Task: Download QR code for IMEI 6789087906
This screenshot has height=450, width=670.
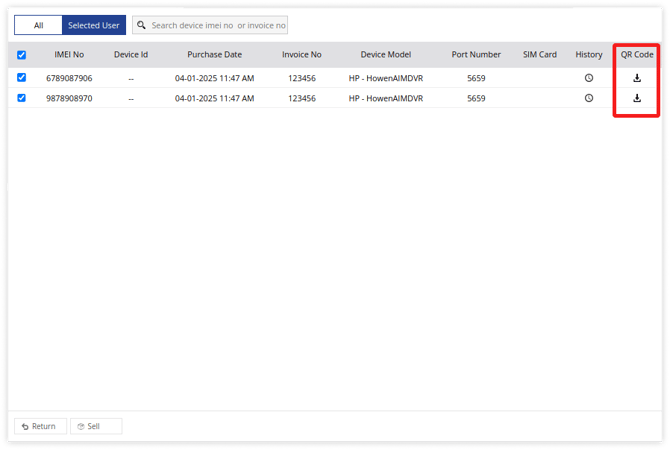Action: click(637, 78)
